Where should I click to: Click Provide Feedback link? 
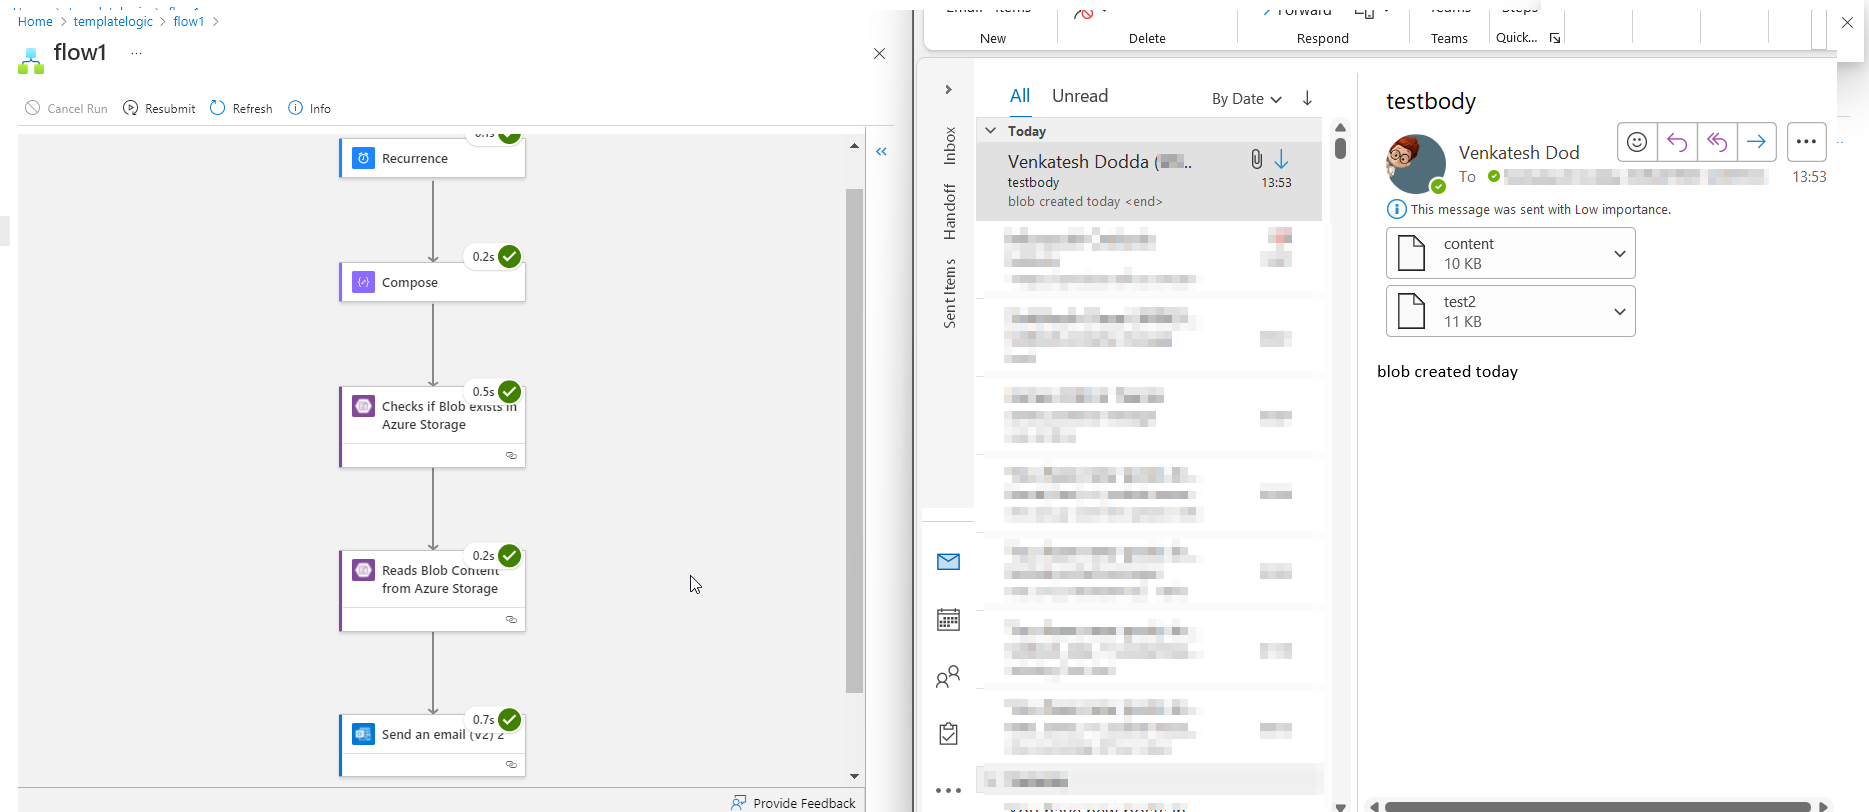[x=794, y=803]
